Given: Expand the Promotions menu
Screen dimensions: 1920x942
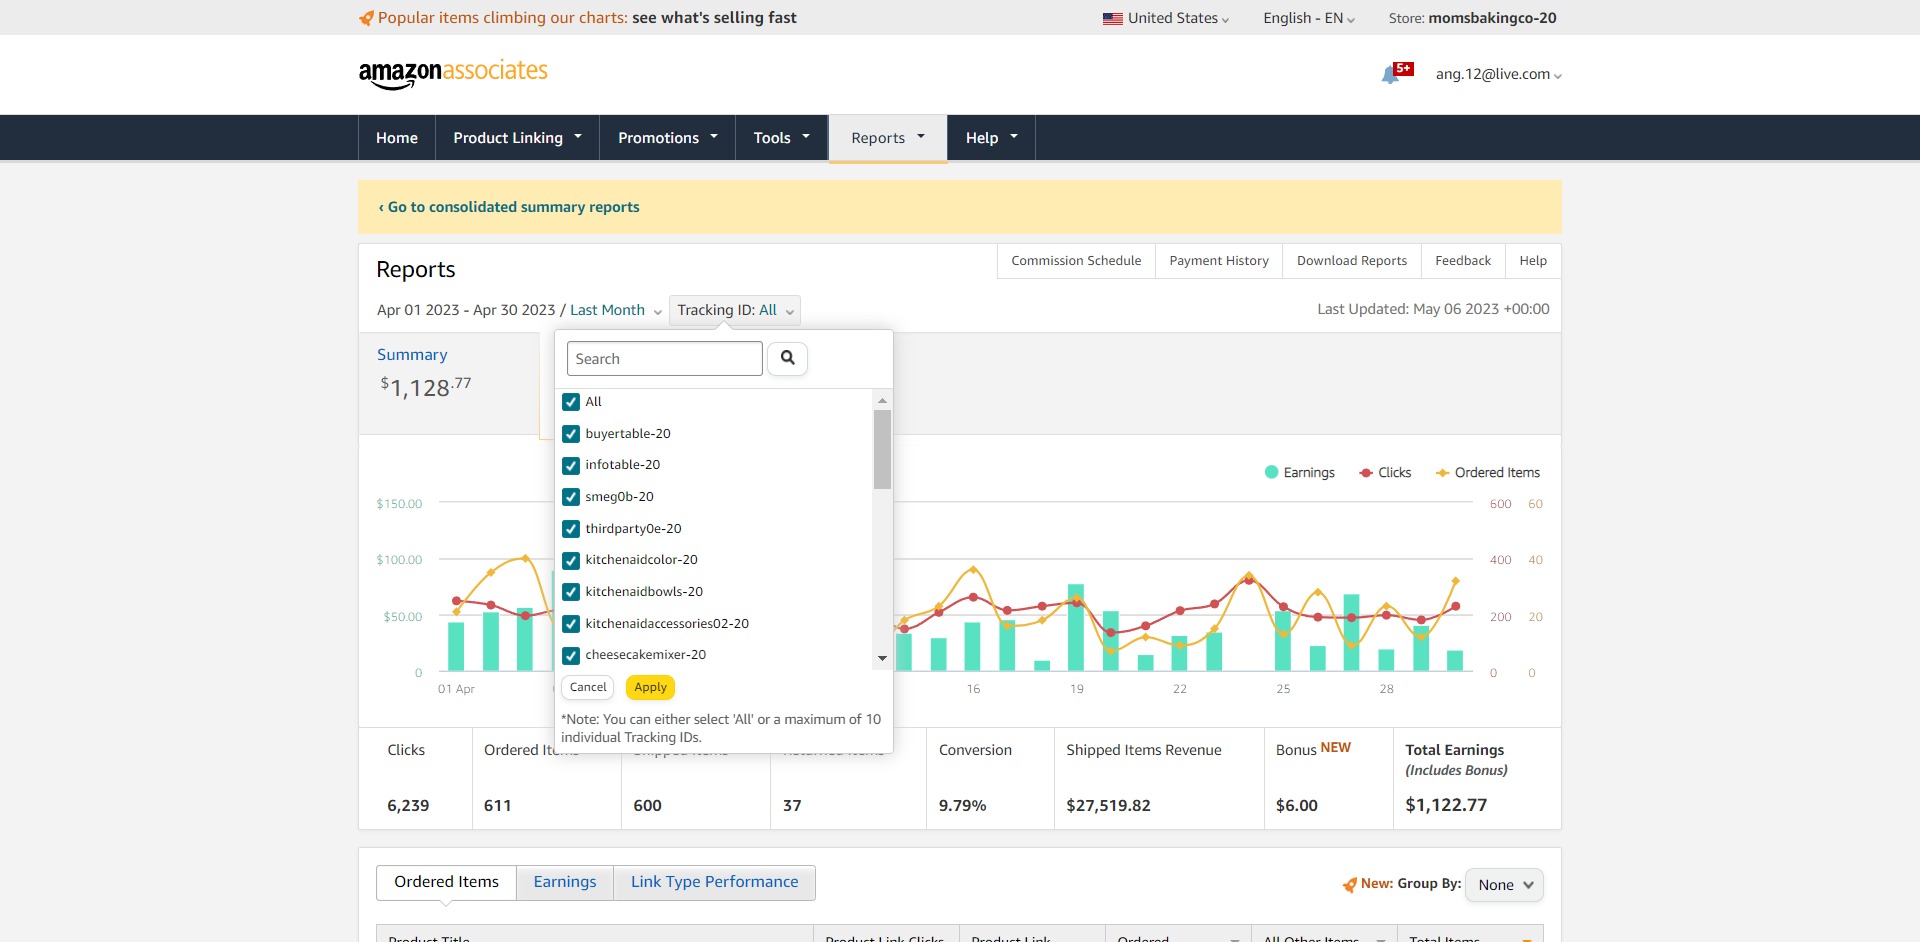Looking at the screenshot, I should (668, 138).
